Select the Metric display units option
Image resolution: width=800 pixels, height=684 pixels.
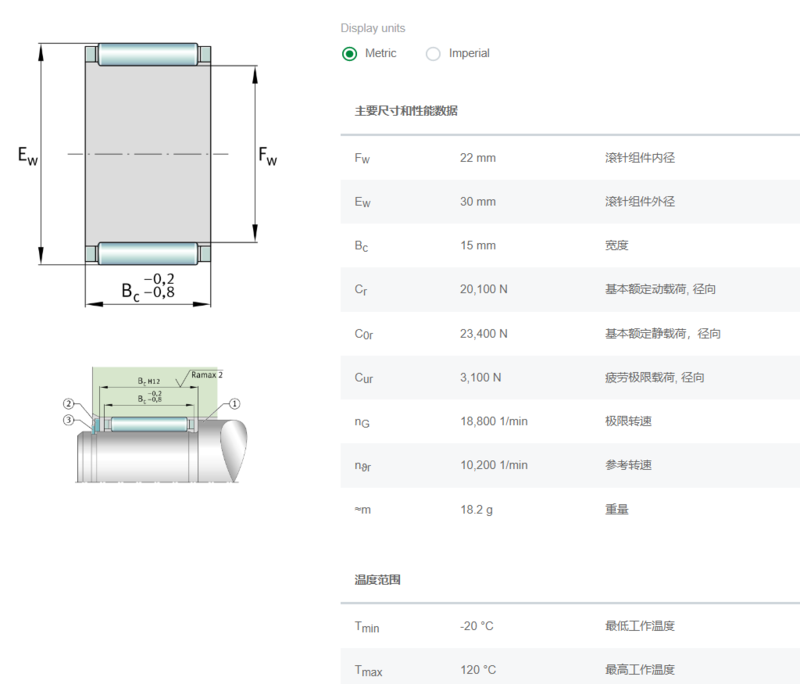point(349,54)
